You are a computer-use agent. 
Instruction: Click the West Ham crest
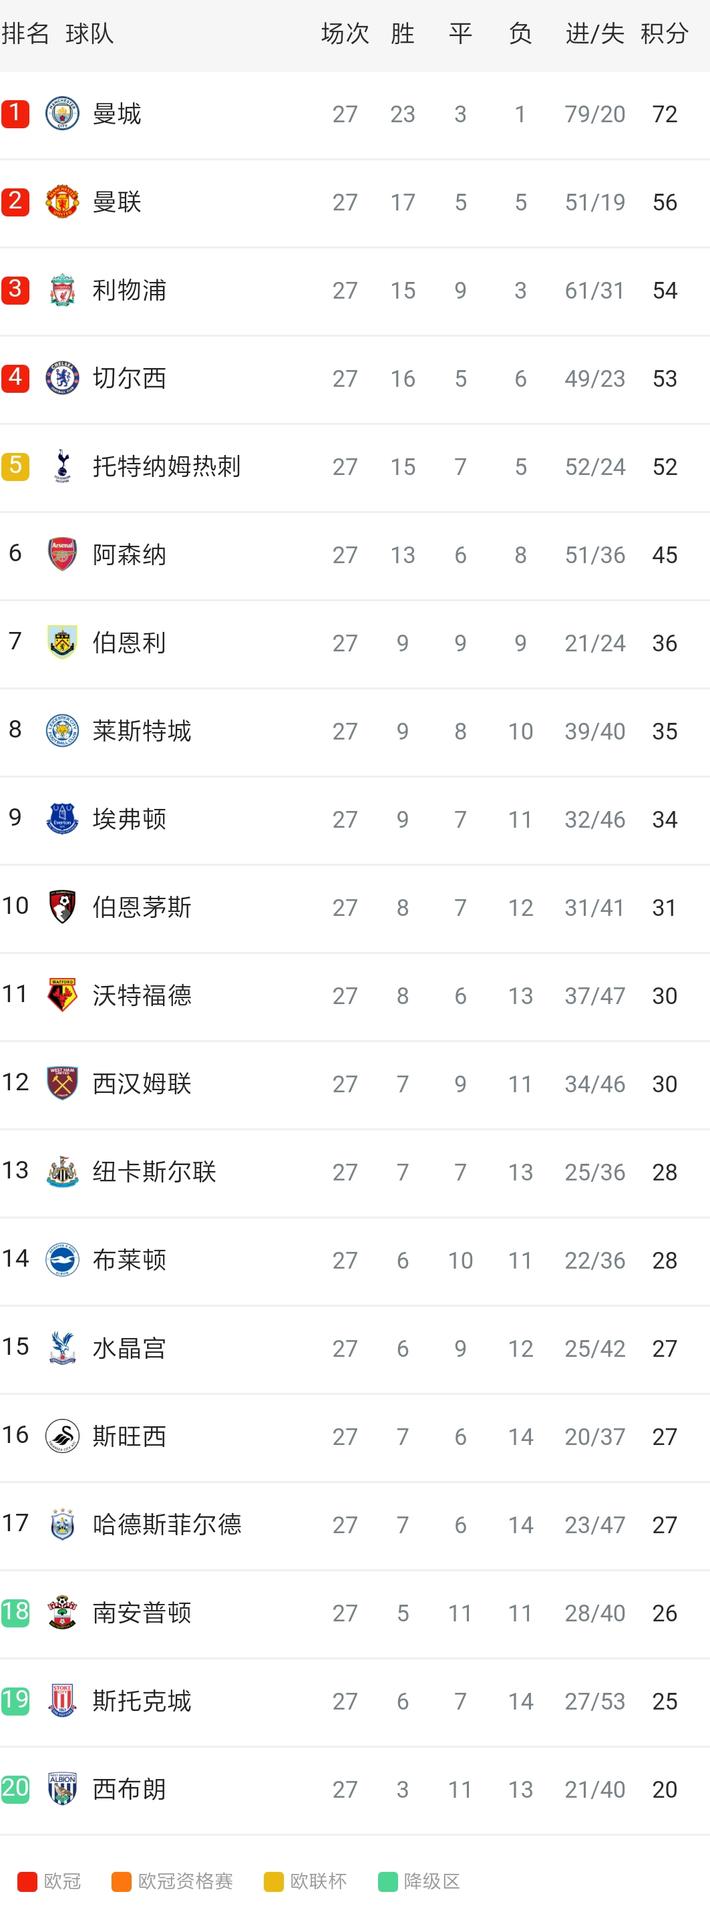(62, 1083)
